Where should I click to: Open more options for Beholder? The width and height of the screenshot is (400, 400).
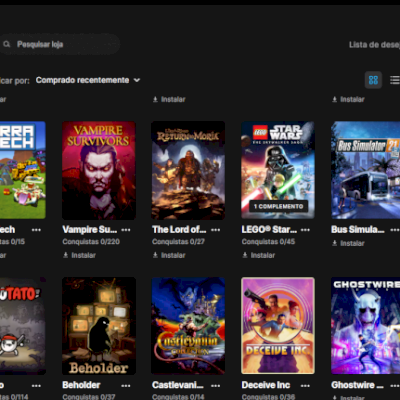tap(126, 385)
